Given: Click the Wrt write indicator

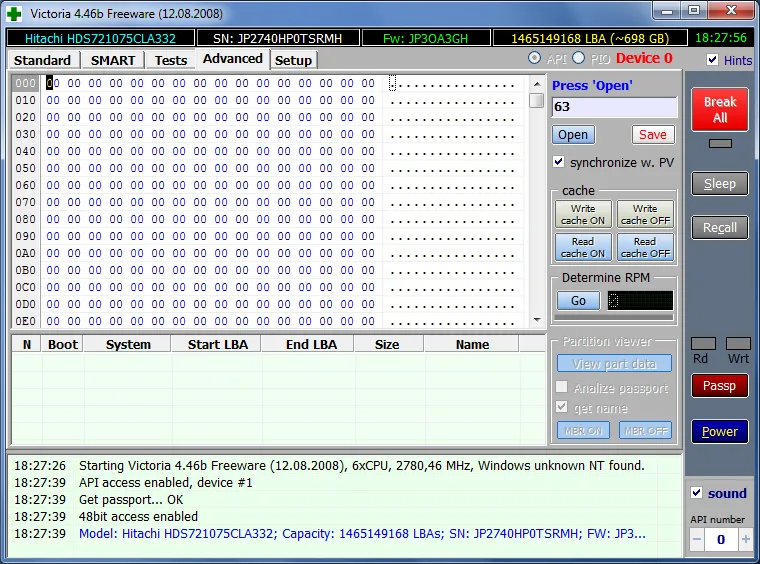Looking at the screenshot, I should tap(738, 344).
